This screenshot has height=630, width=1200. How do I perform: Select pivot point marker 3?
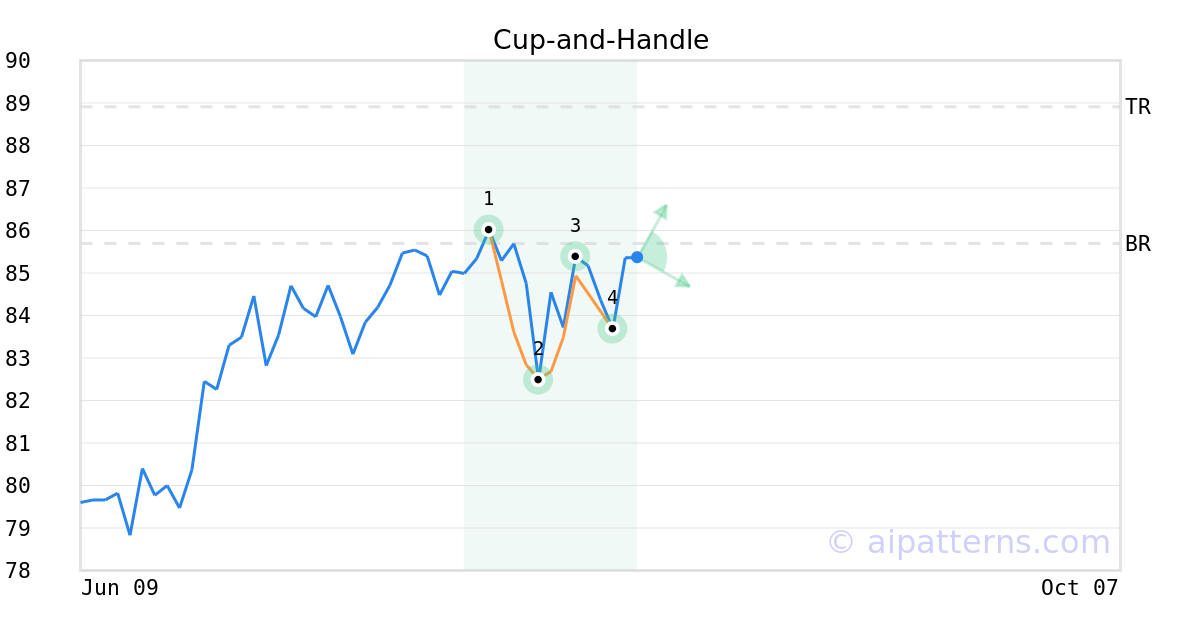[x=575, y=256]
